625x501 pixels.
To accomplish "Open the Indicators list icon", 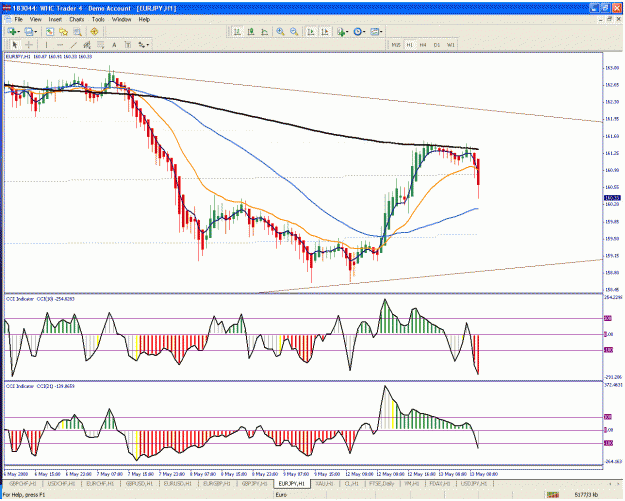I will [341, 31].
